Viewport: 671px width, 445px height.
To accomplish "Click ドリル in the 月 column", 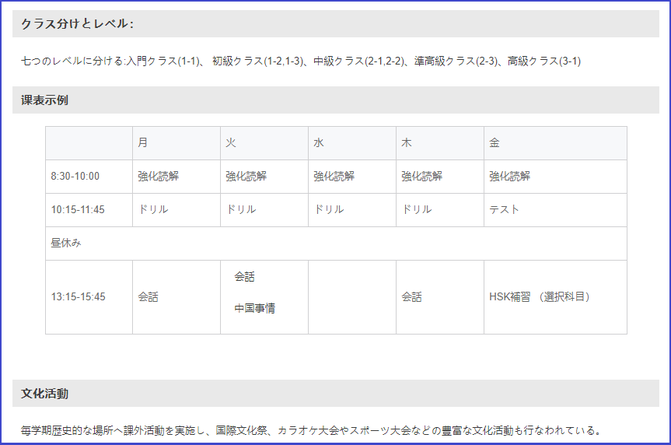I will click(153, 210).
